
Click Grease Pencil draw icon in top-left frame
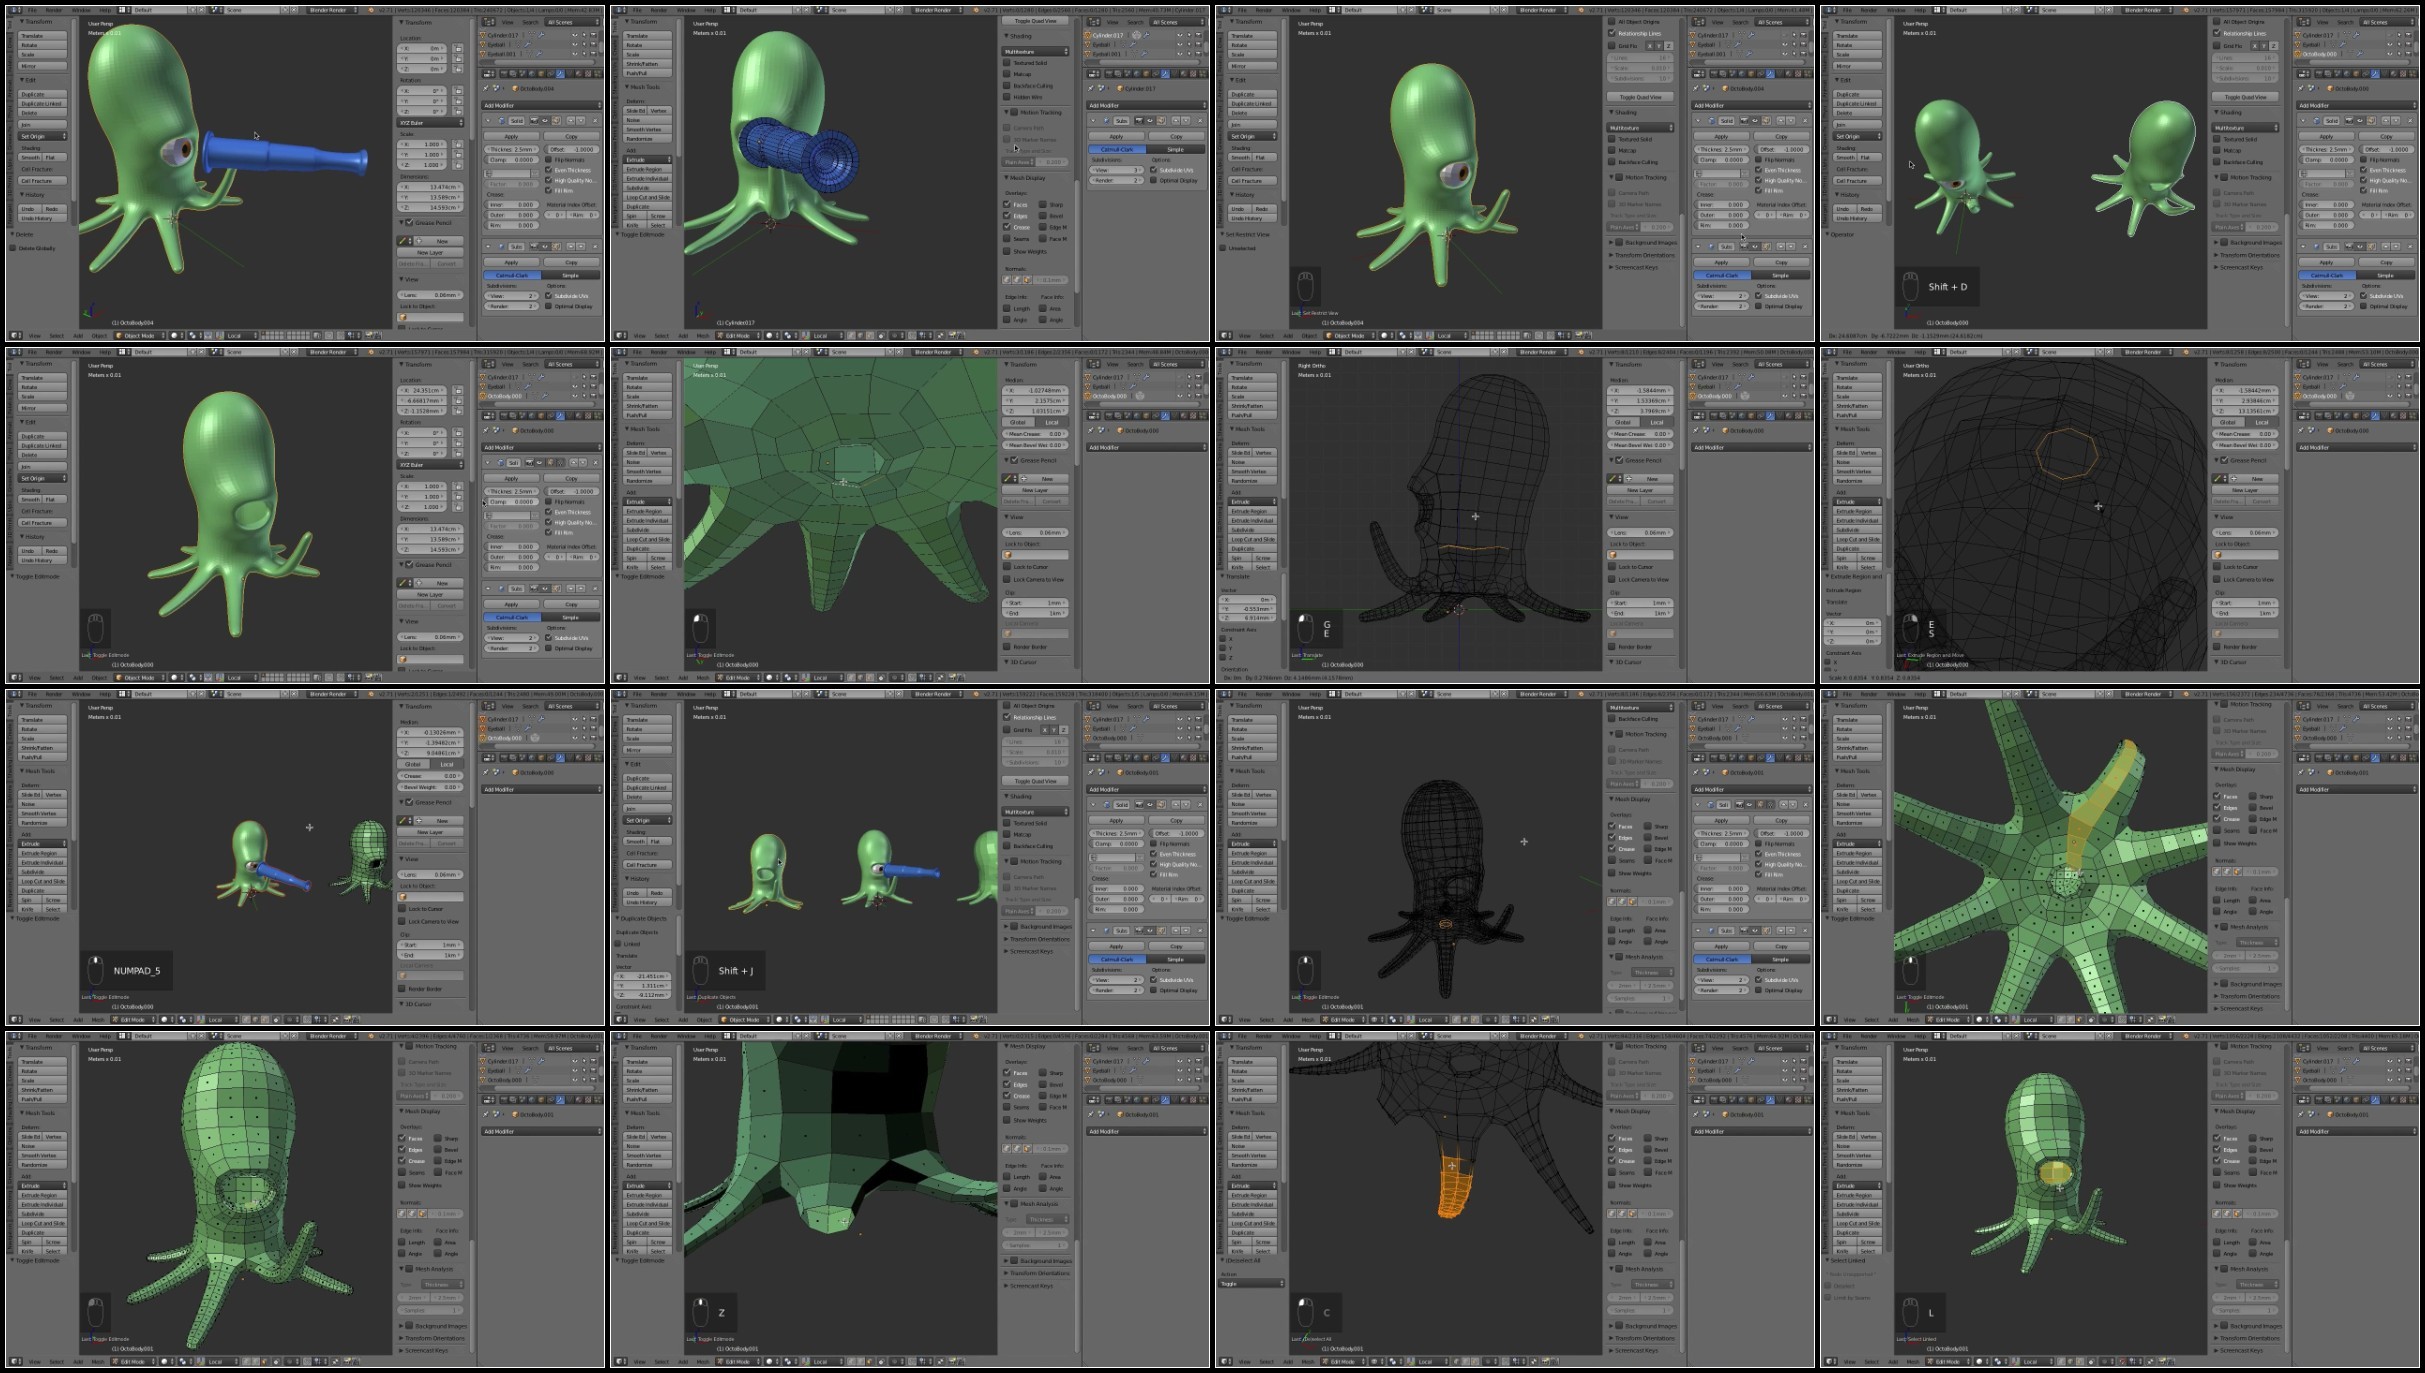tap(404, 241)
